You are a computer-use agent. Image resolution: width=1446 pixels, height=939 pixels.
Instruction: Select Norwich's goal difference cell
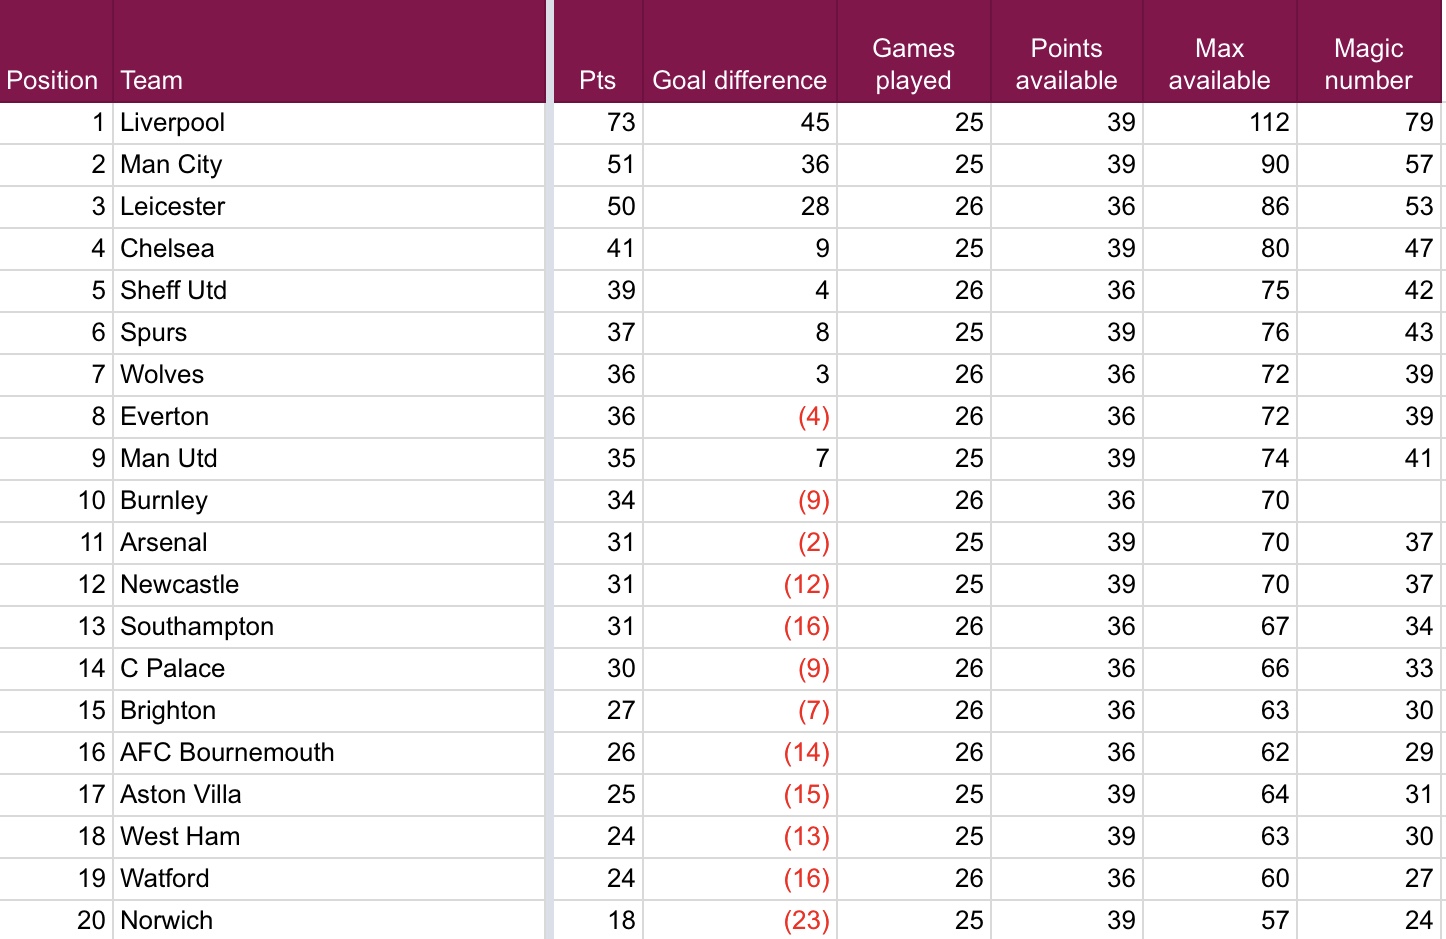tap(739, 920)
